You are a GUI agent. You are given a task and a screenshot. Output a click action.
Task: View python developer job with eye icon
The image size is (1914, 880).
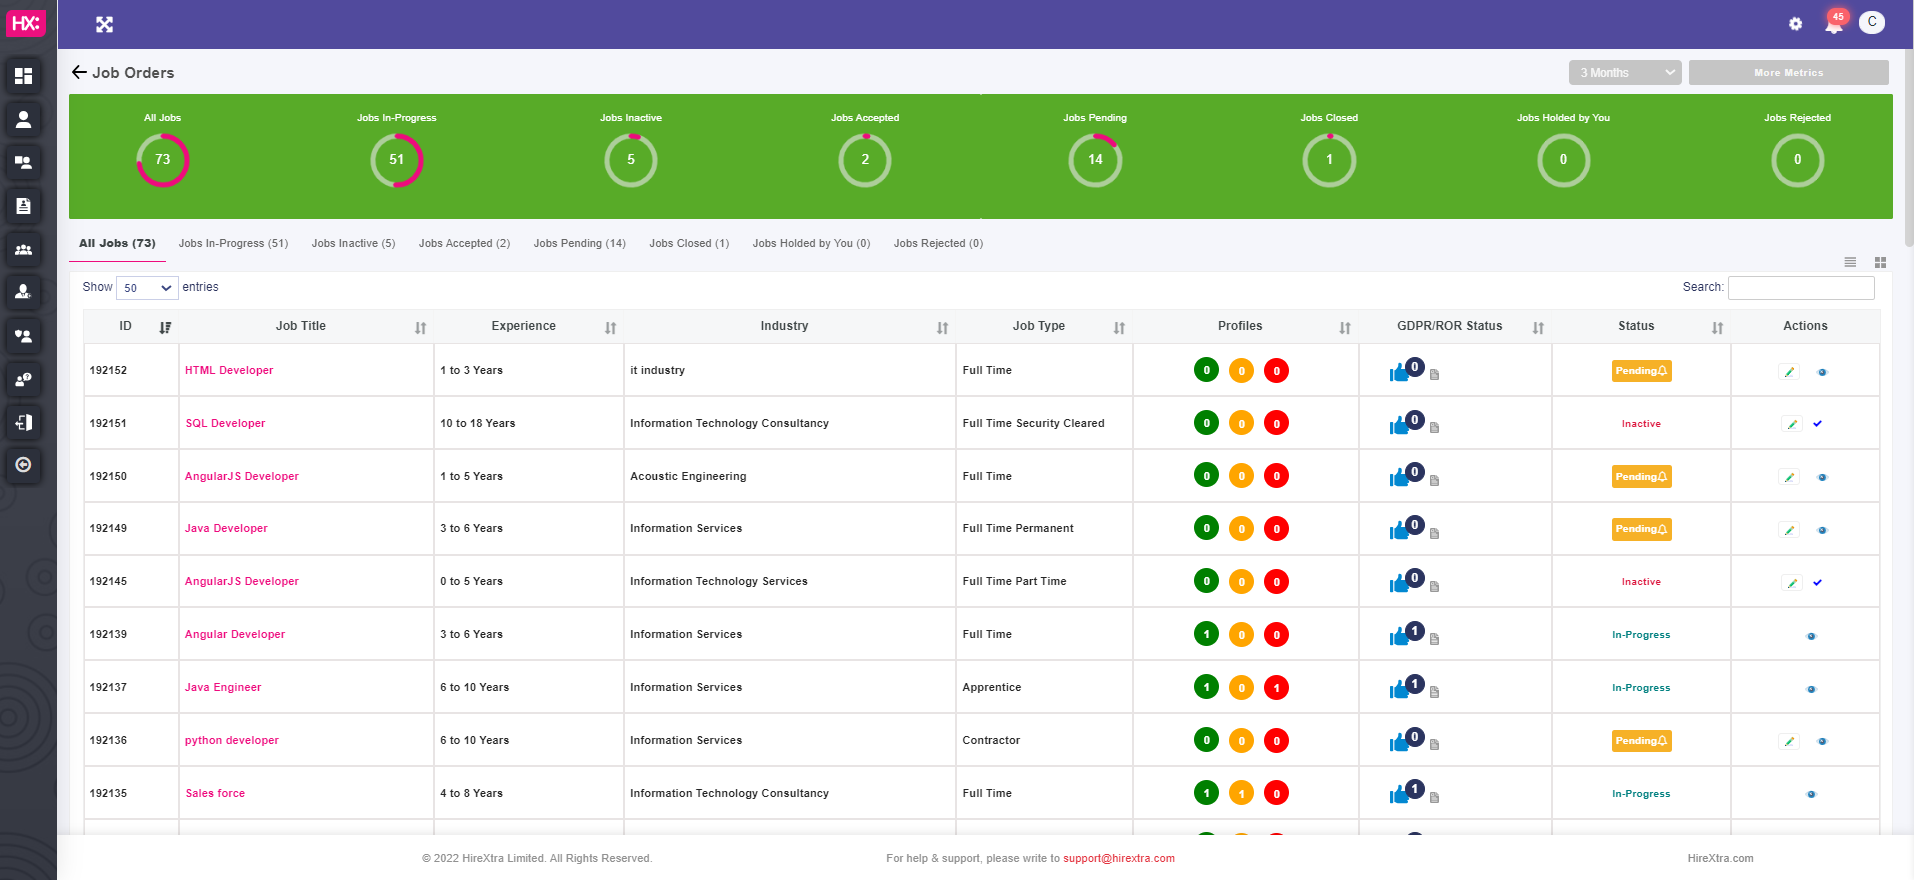pos(1822,742)
